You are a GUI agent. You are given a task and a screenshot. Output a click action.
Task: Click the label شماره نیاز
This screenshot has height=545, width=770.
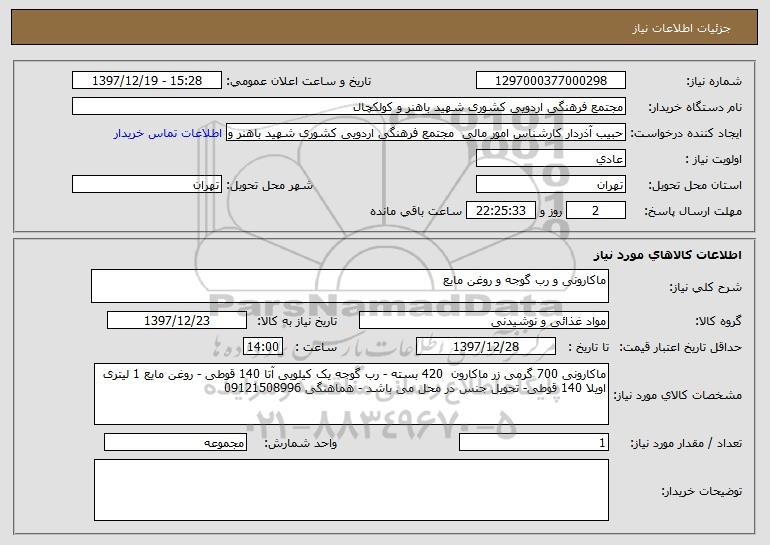click(714, 82)
